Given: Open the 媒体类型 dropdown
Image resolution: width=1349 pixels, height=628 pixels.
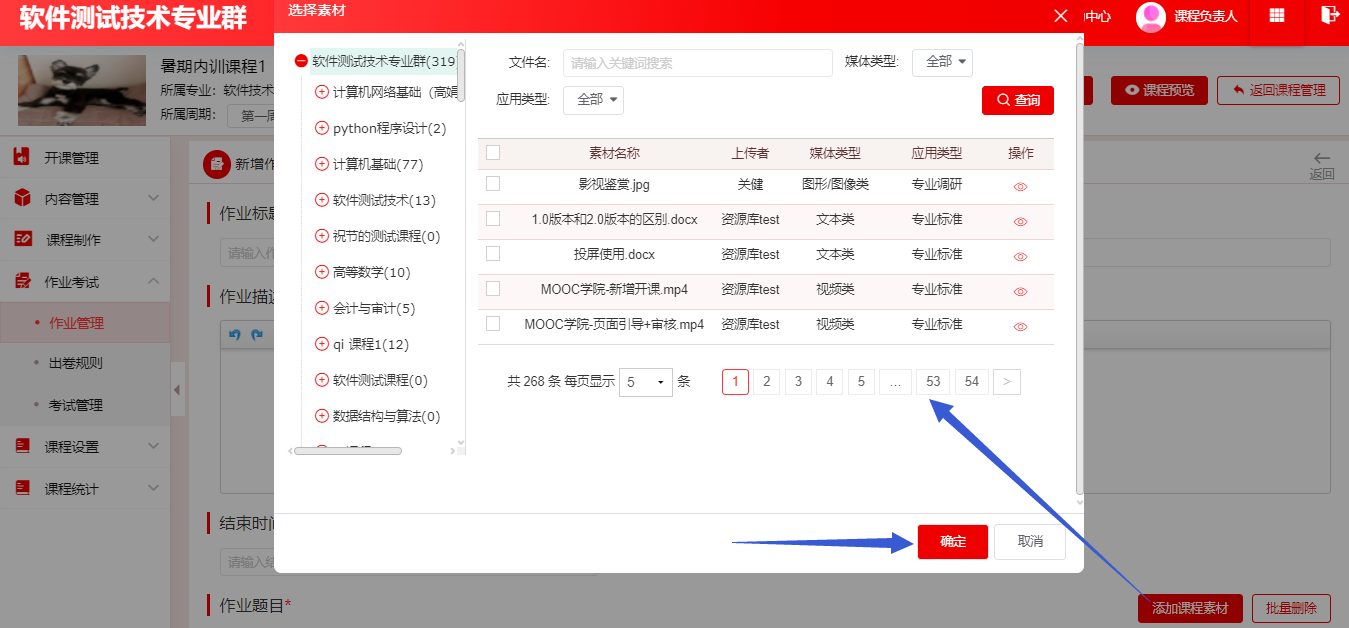Looking at the screenshot, I should click(x=941, y=62).
